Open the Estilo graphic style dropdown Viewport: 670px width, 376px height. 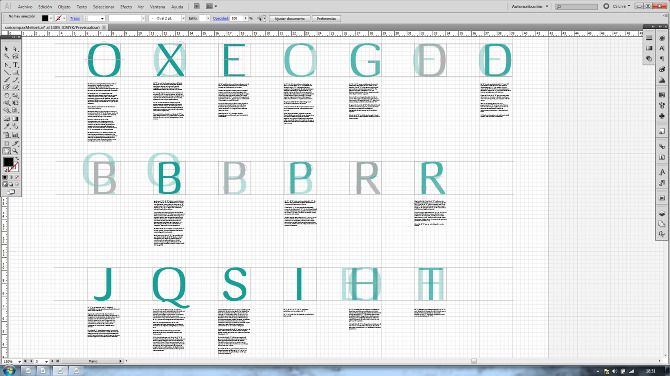point(208,18)
